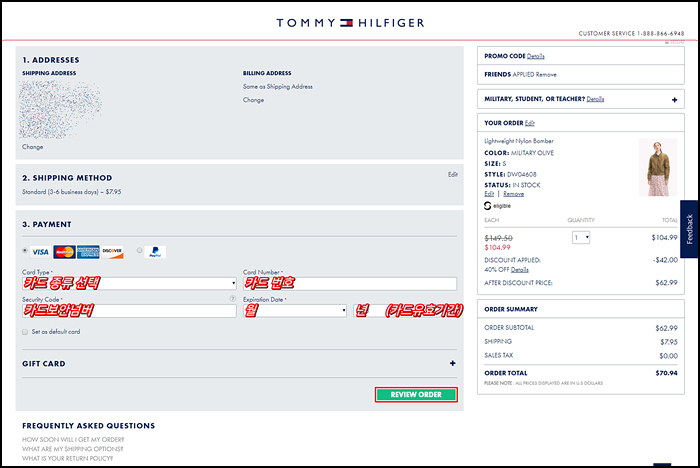Select the PayPal payment radio button
Image resolution: width=700 pixels, height=468 pixels.
coord(140,251)
